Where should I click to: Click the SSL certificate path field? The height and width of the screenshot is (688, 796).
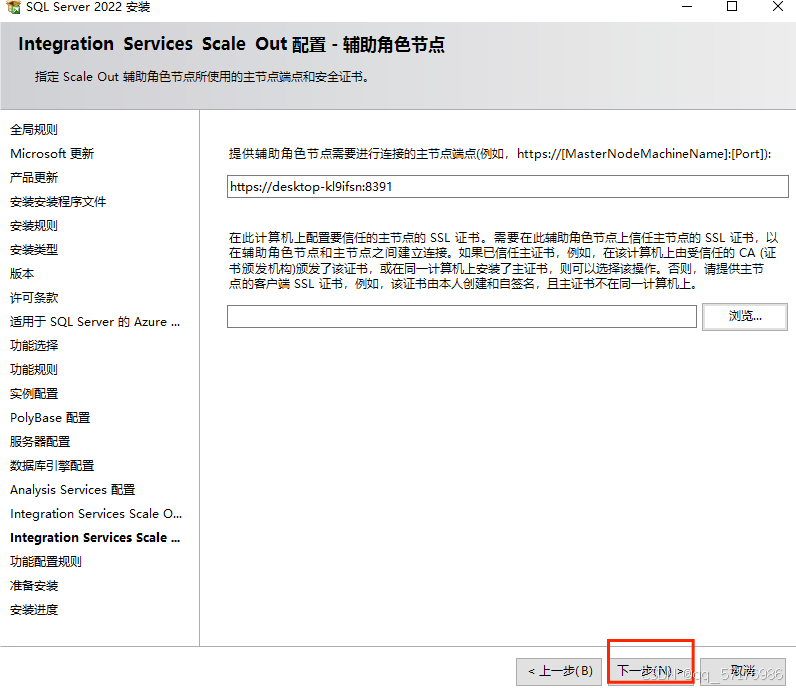(461, 316)
